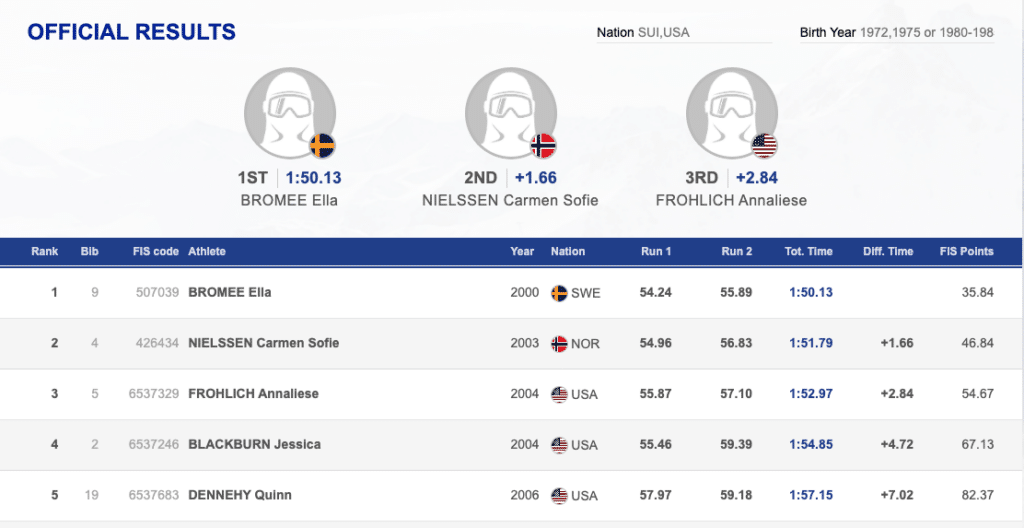Screen dimensions: 1024x528
Task: Sort by the FIS Points column header
Action: [966, 251]
